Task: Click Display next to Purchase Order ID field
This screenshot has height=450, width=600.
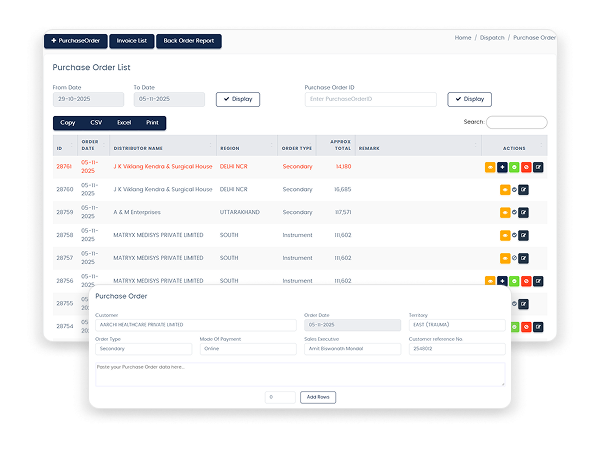Action: tap(470, 99)
